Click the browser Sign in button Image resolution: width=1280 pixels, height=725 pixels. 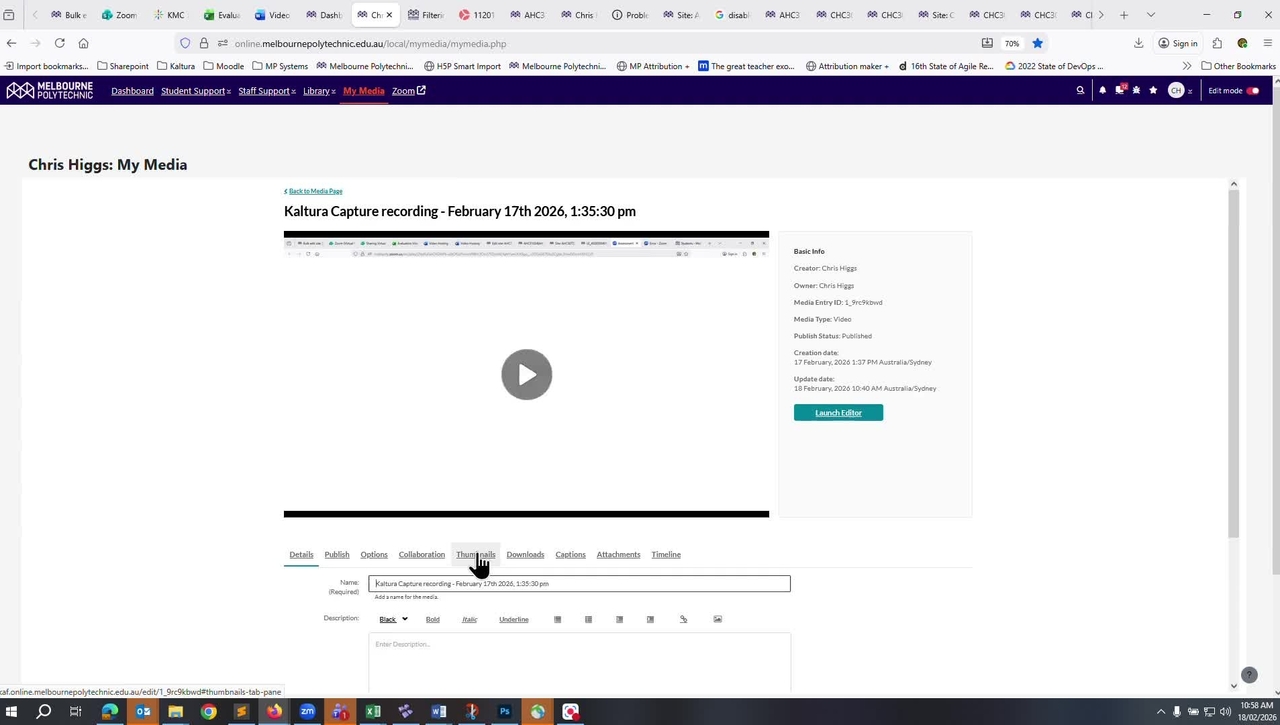pyautogui.click(x=1178, y=43)
